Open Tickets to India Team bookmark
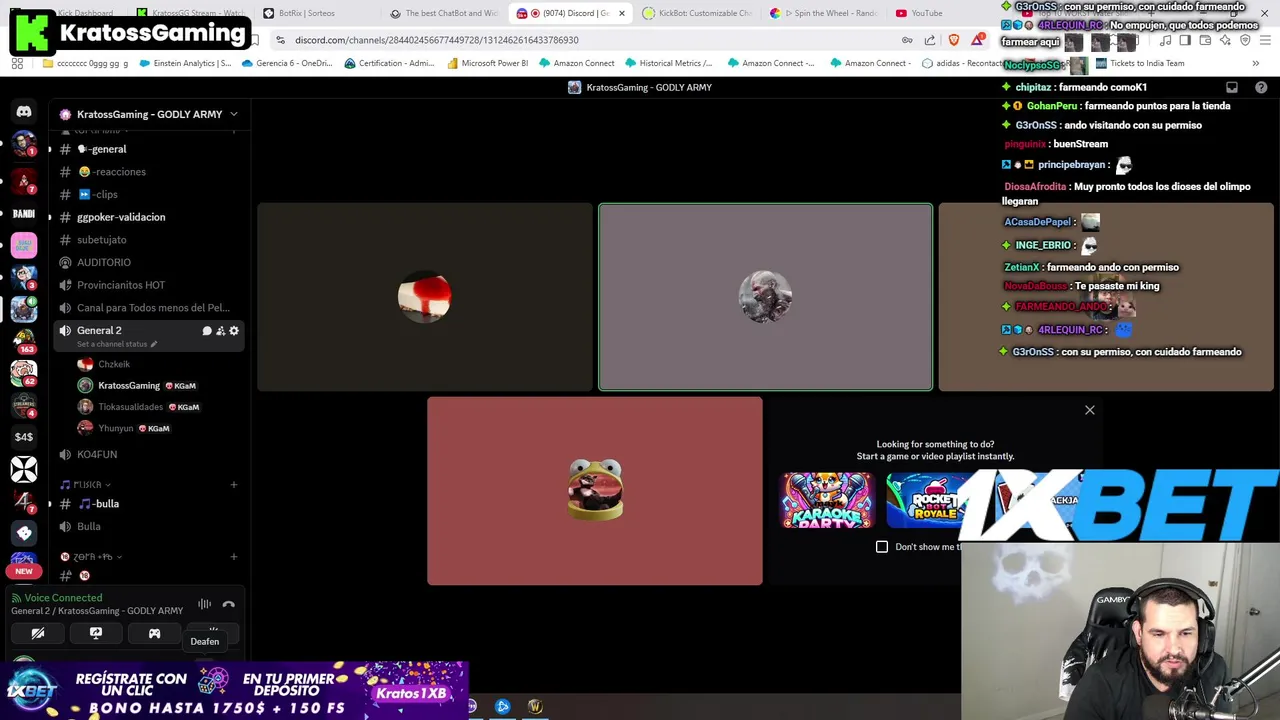 point(1140,63)
